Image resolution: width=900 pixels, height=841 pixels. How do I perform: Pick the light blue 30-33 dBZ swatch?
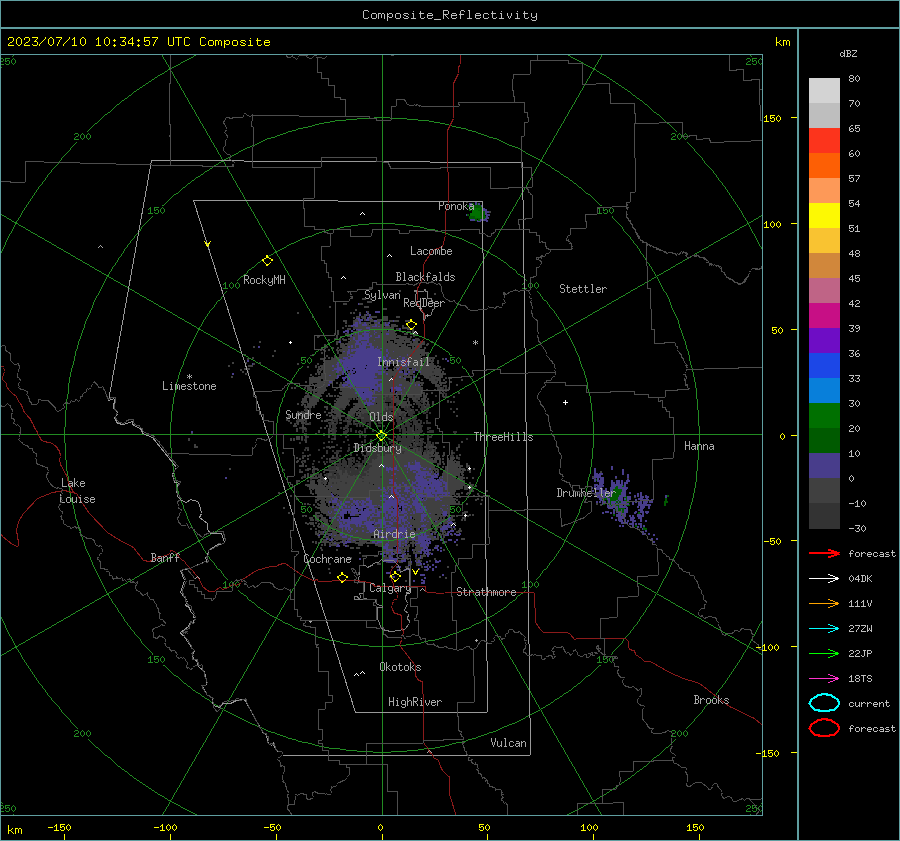click(x=824, y=391)
